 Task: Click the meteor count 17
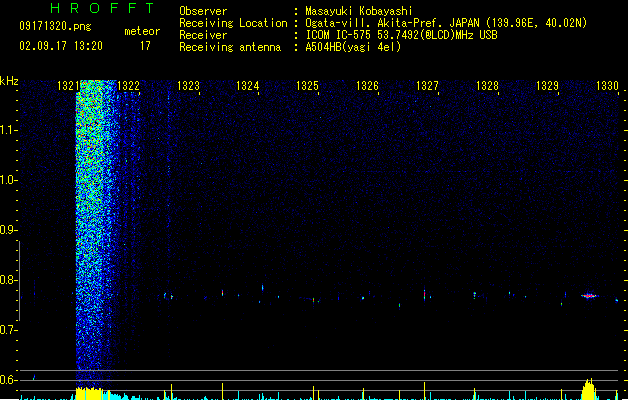click(x=145, y=46)
